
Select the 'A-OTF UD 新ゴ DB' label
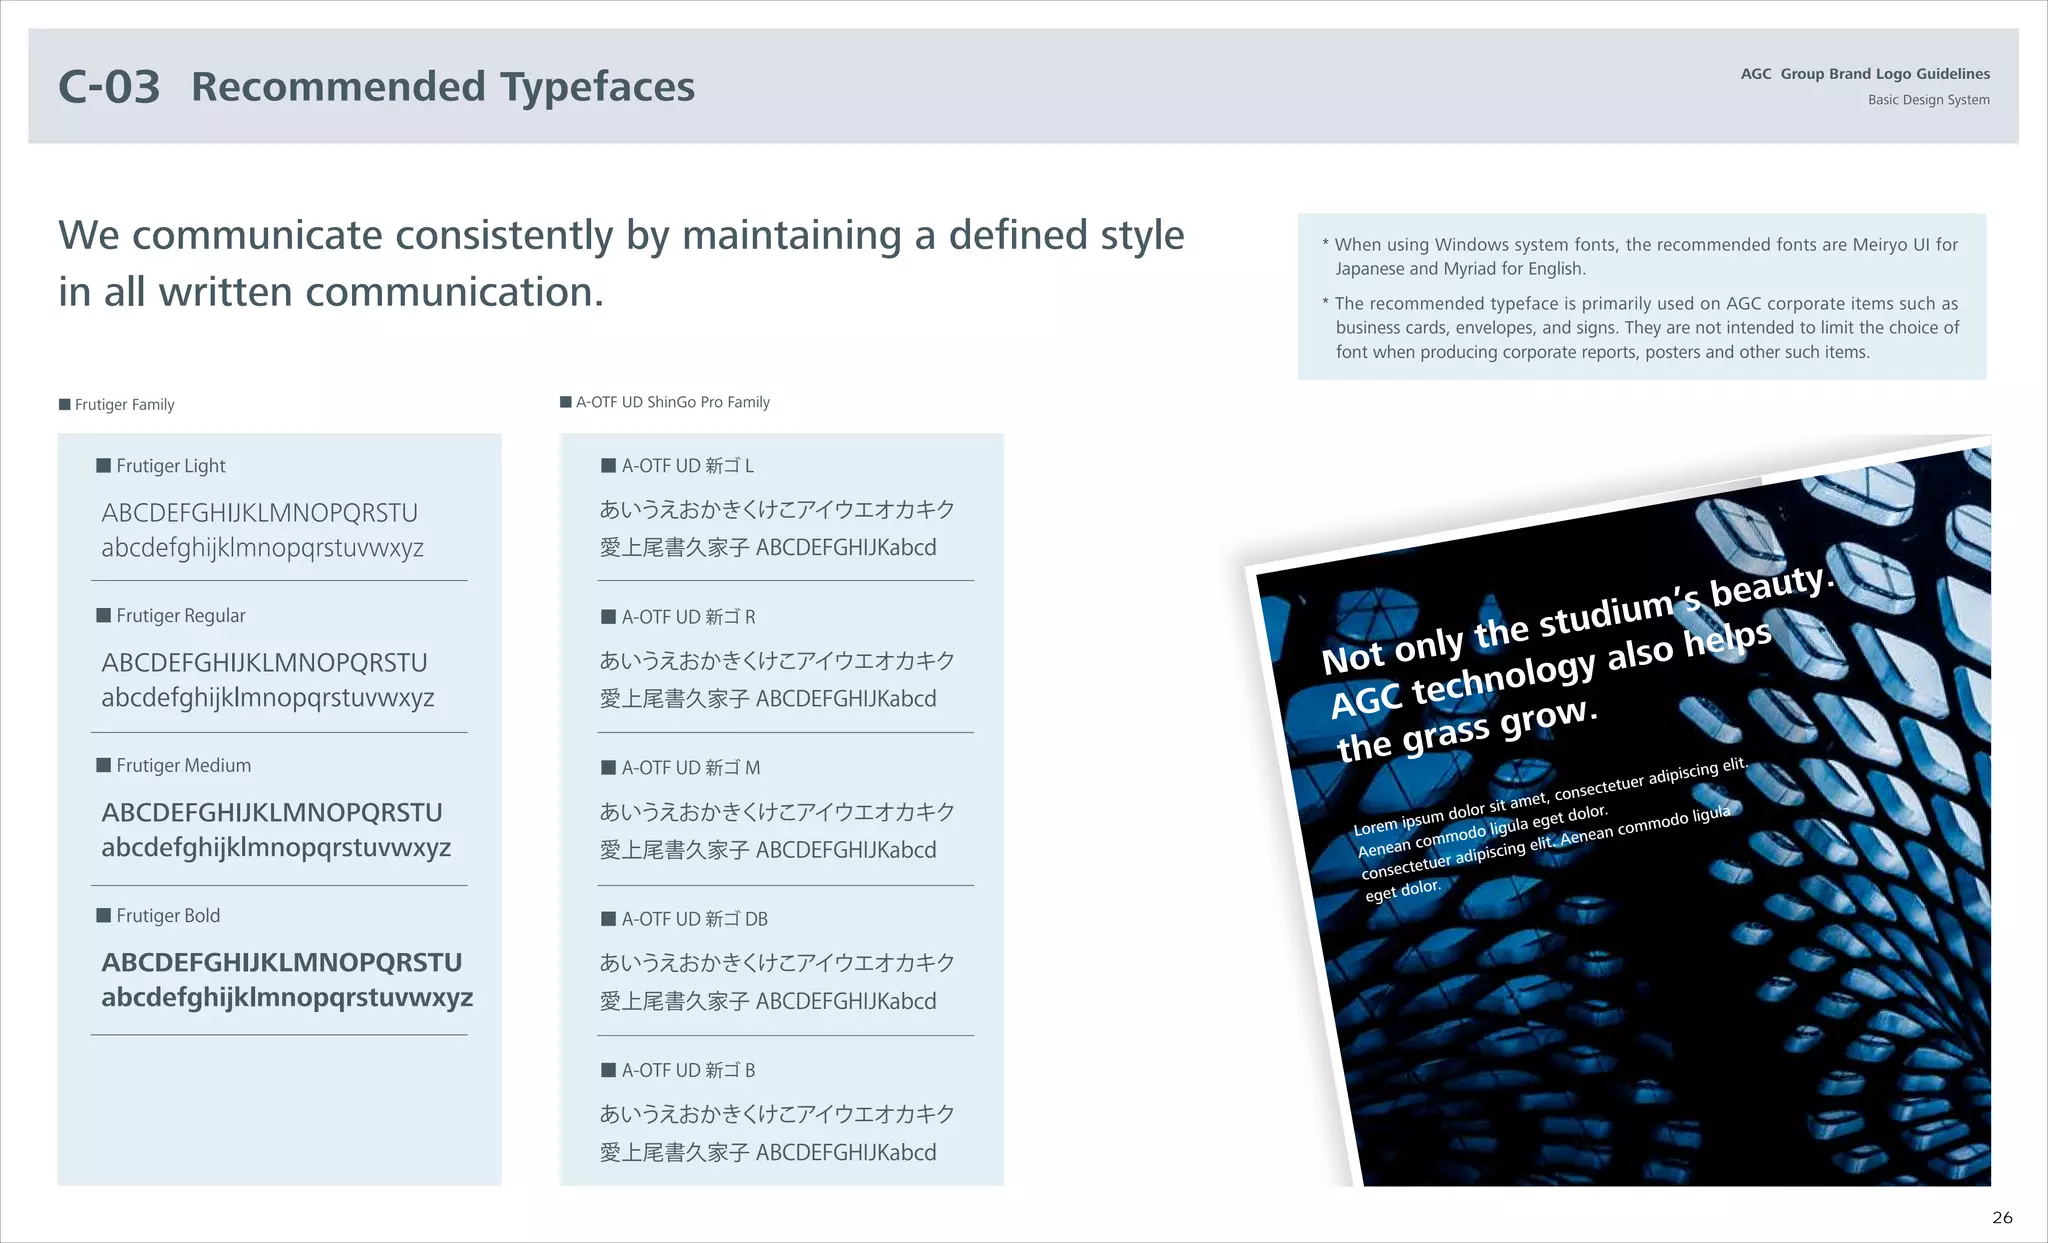click(694, 919)
